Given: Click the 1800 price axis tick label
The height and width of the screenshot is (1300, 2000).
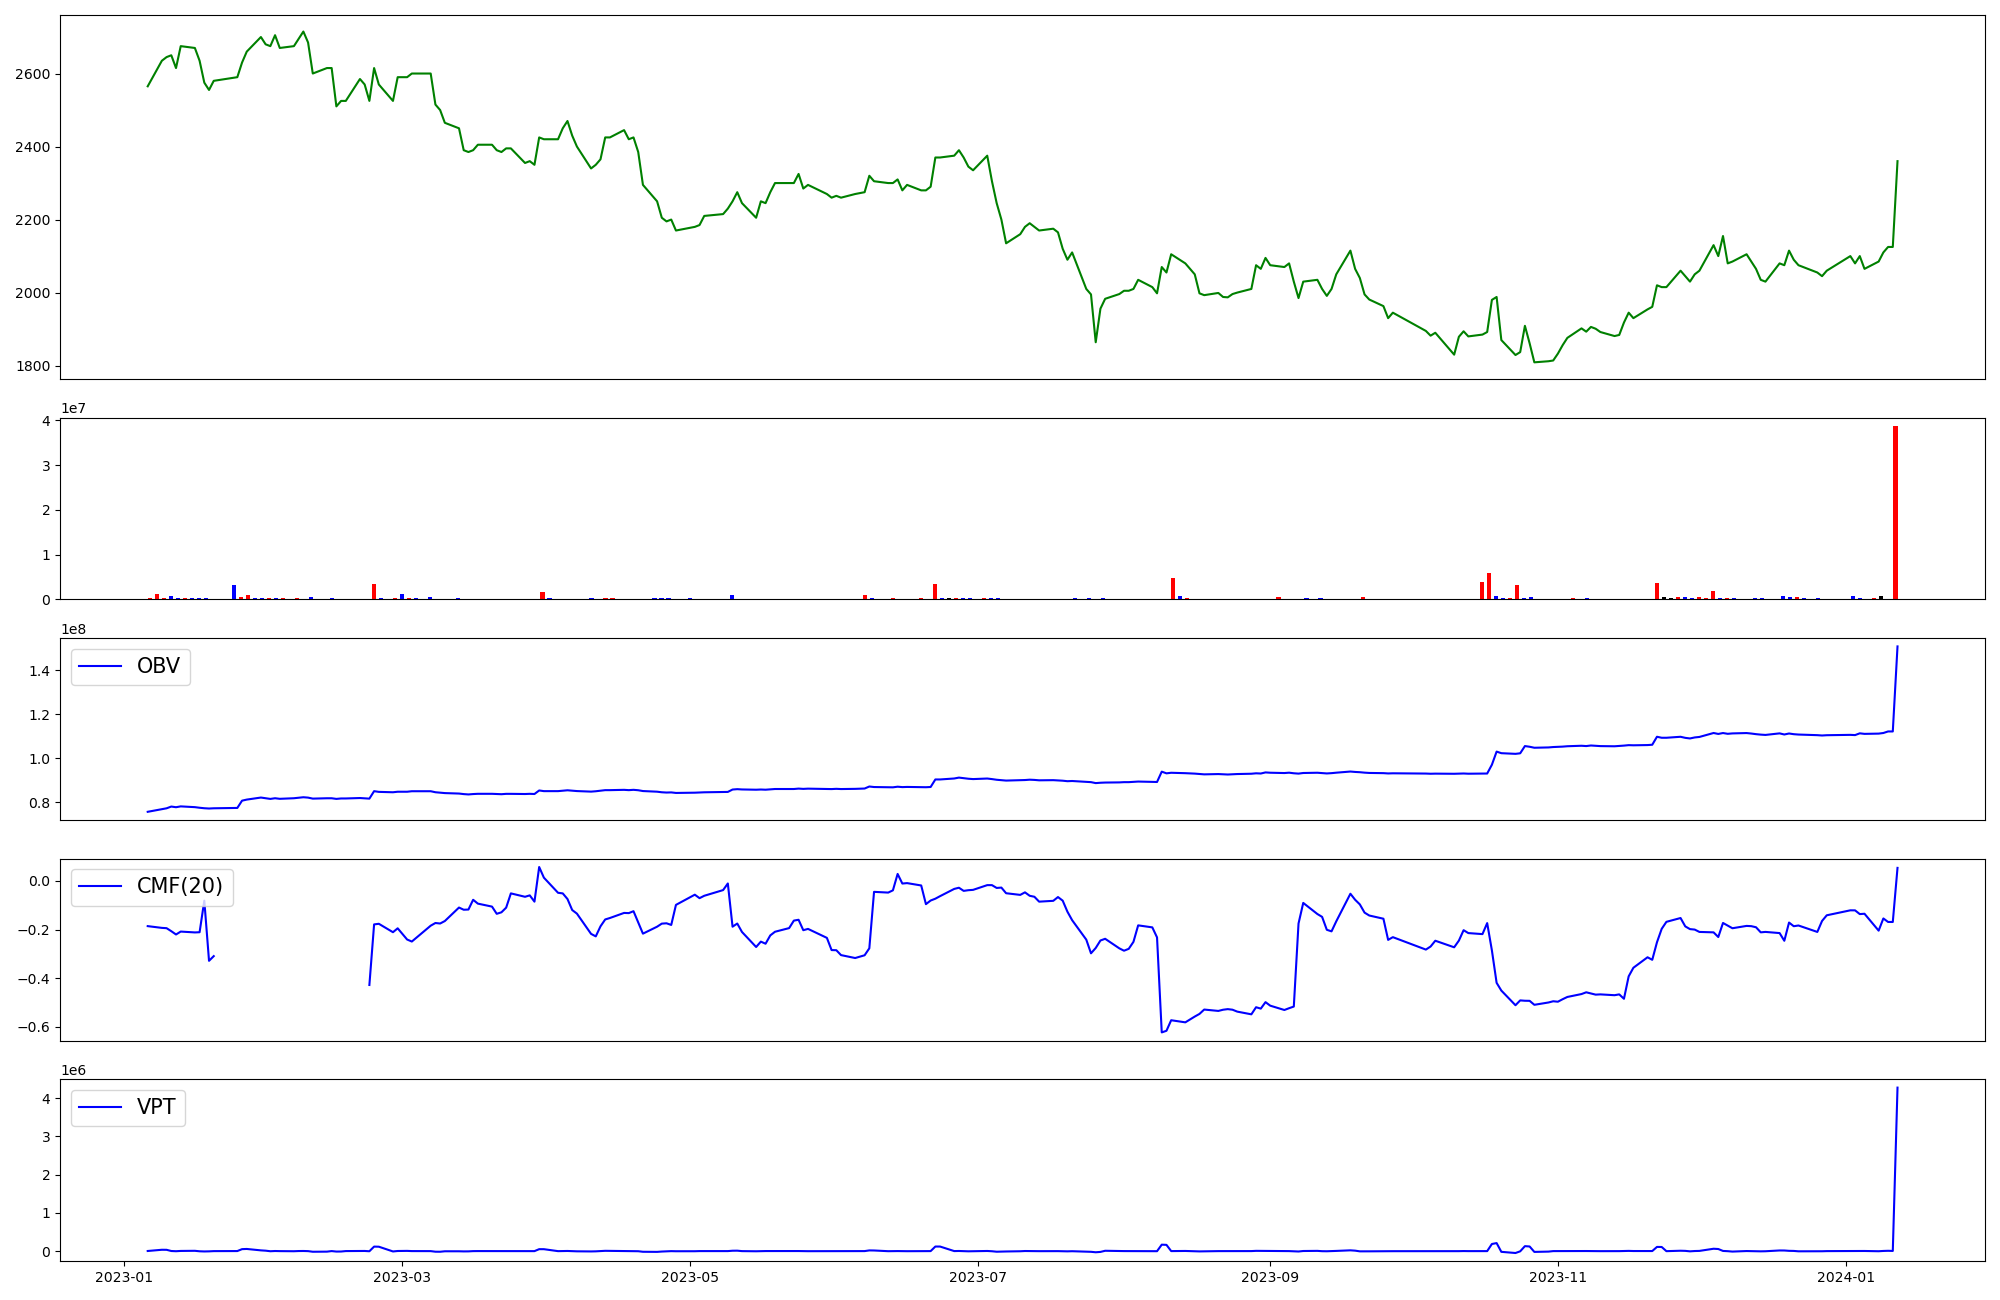Looking at the screenshot, I should 33,367.
